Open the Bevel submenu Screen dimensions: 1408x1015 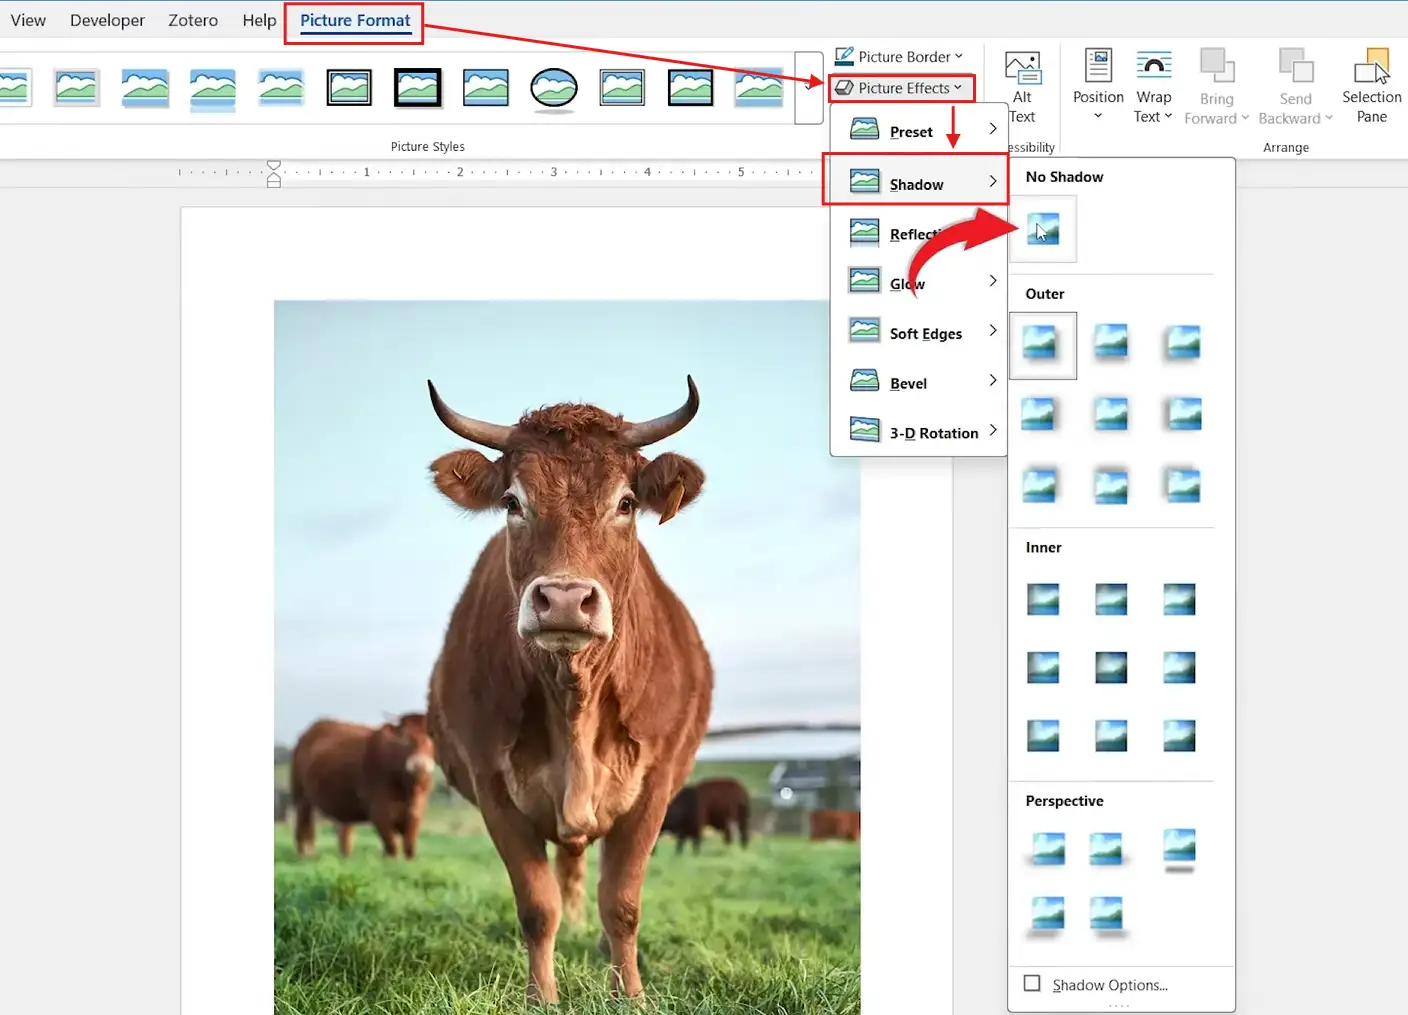(x=919, y=383)
